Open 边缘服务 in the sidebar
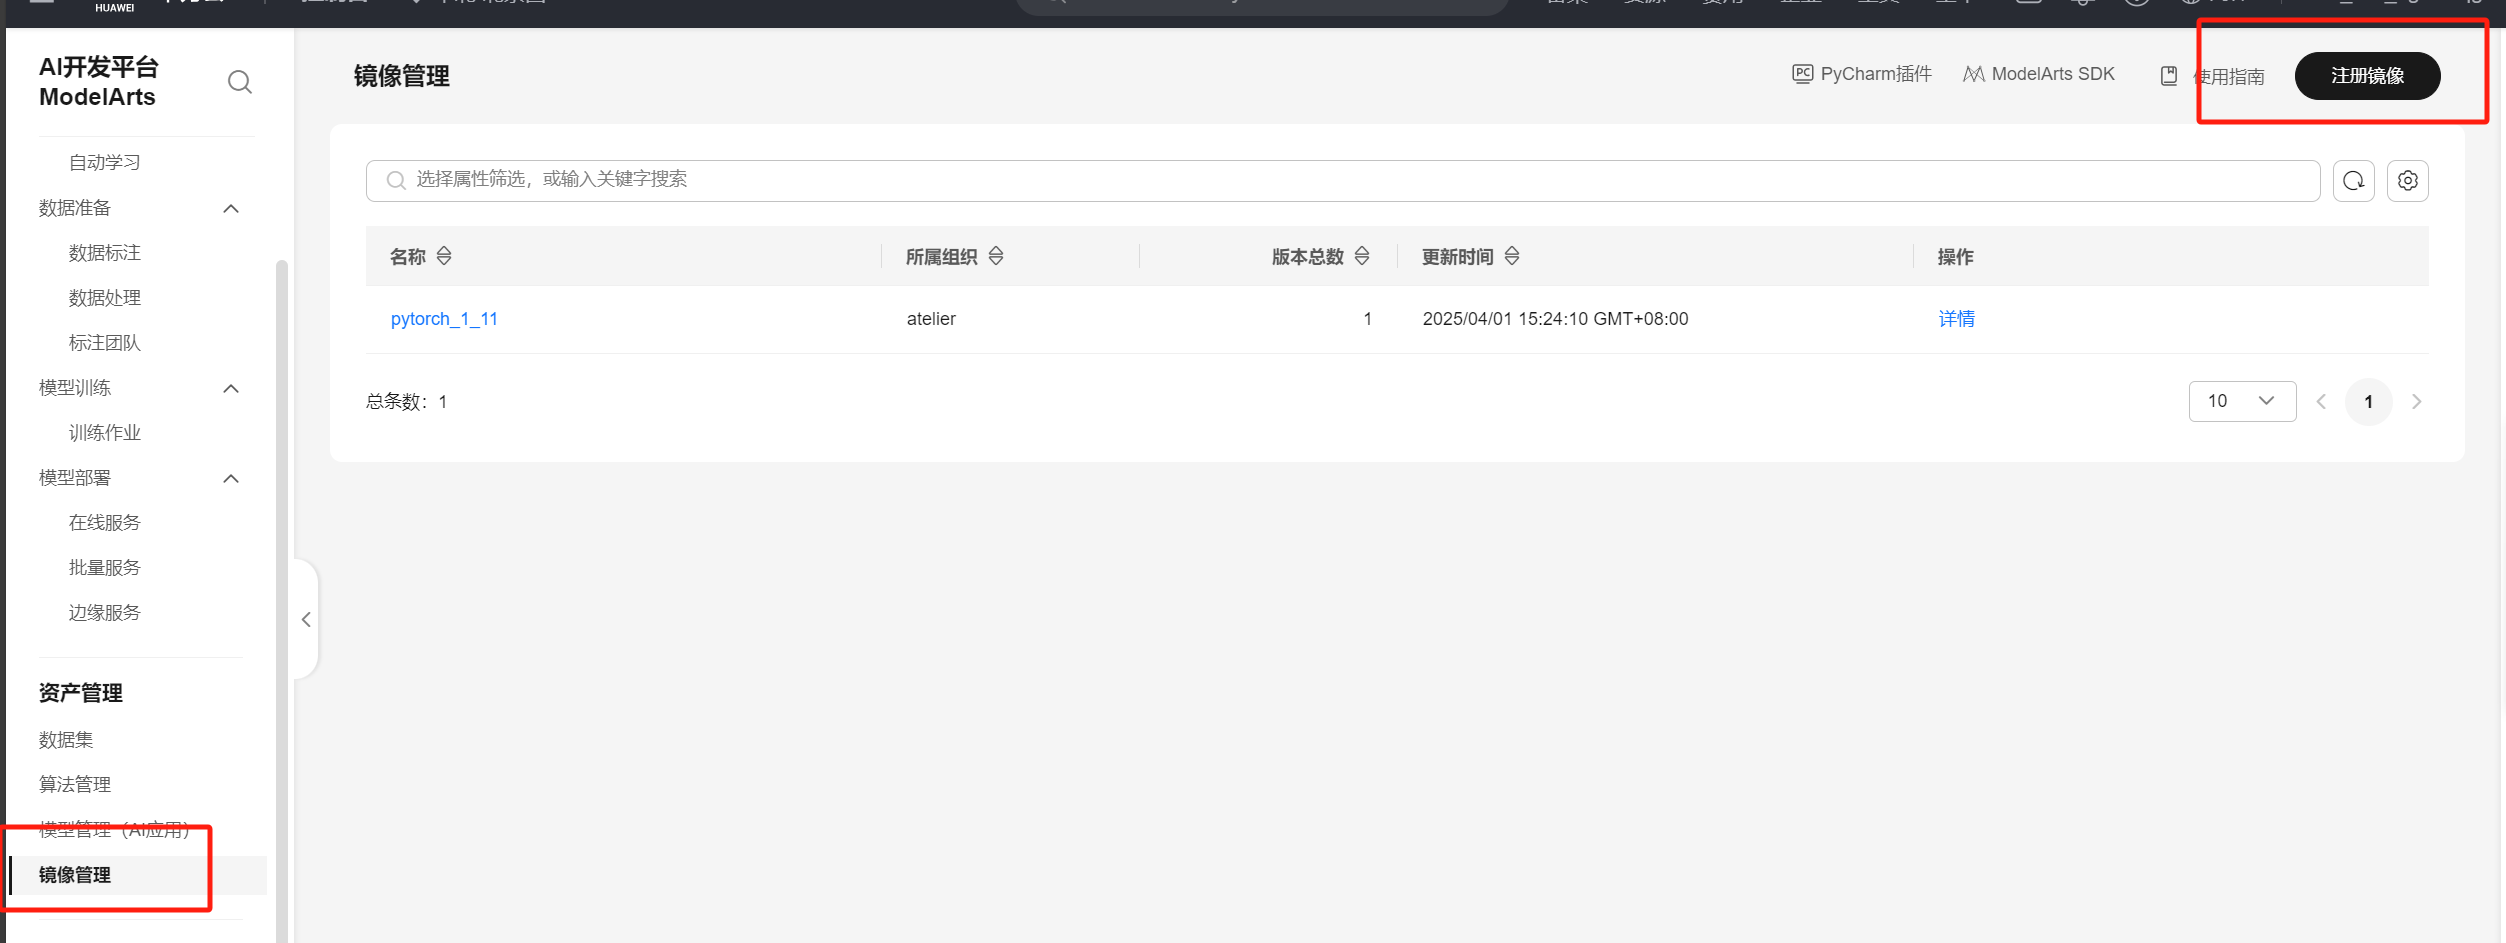The width and height of the screenshot is (2506, 943). pos(105,613)
